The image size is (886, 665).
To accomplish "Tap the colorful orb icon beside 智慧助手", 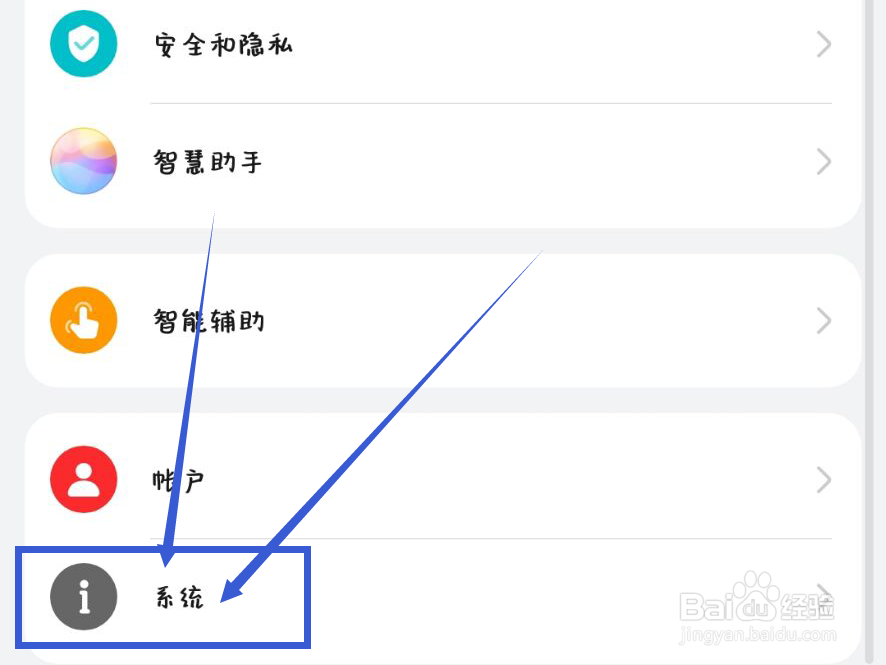I will (x=83, y=161).
